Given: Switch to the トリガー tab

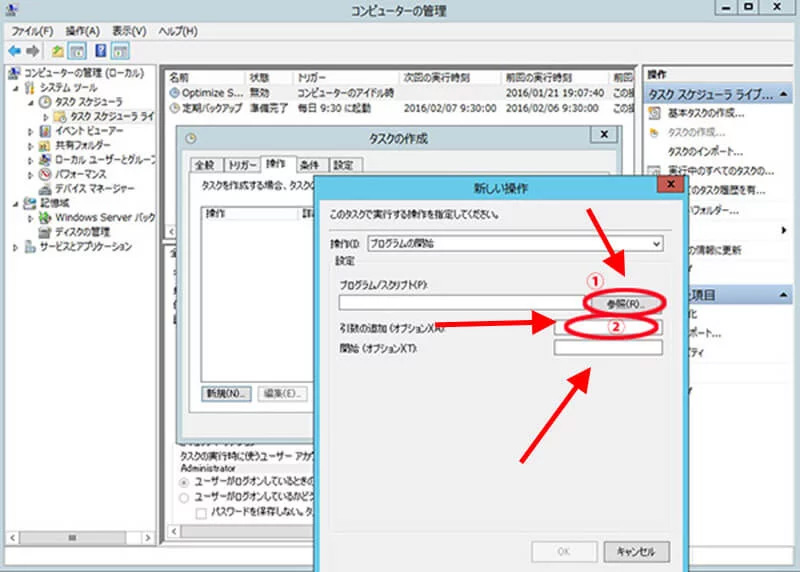Looking at the screenshot, I should click(241, 165).
